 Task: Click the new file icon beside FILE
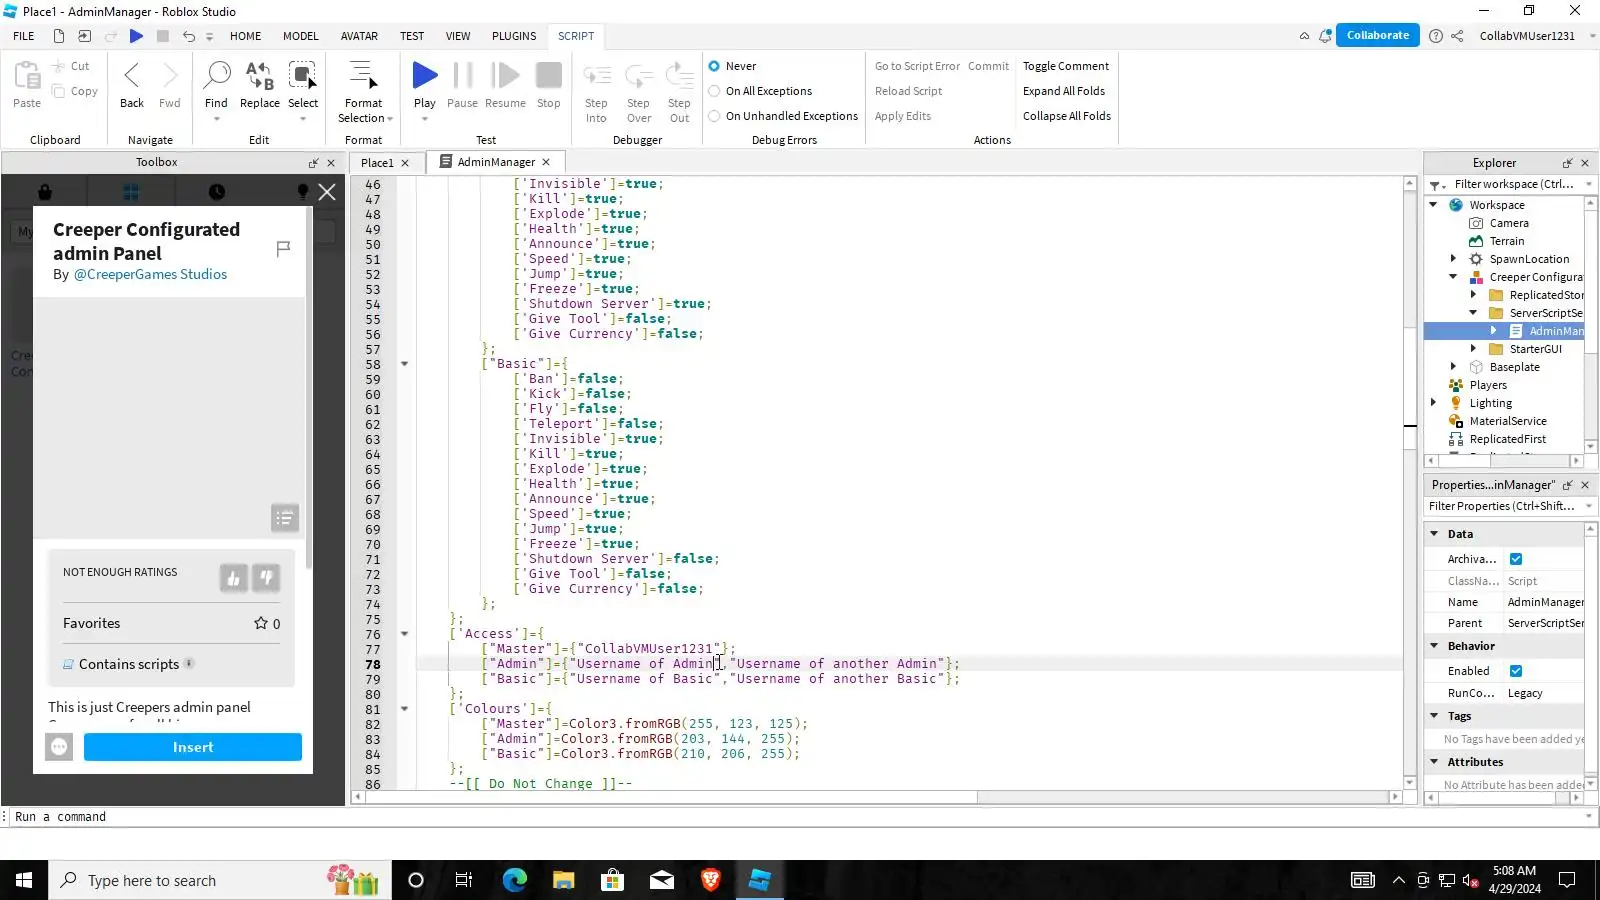(59, 36)
